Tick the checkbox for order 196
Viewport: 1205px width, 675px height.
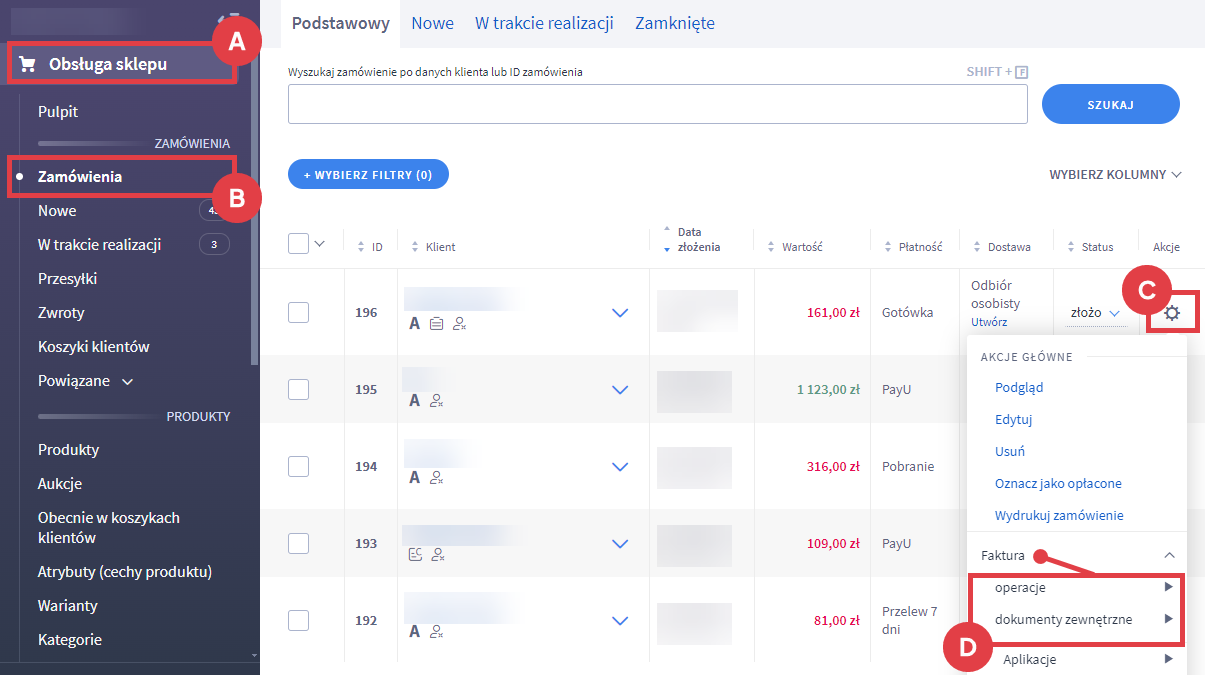tap(298, 312)
